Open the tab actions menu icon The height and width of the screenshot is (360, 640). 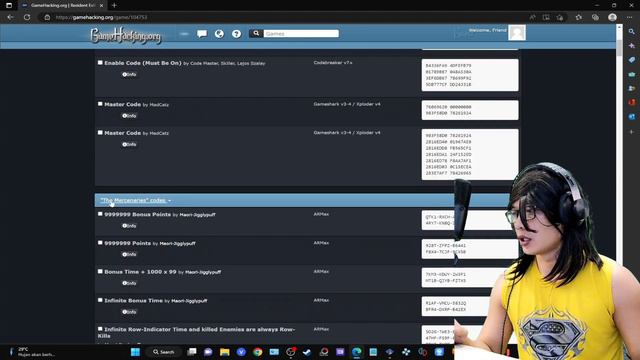point(9,5)
